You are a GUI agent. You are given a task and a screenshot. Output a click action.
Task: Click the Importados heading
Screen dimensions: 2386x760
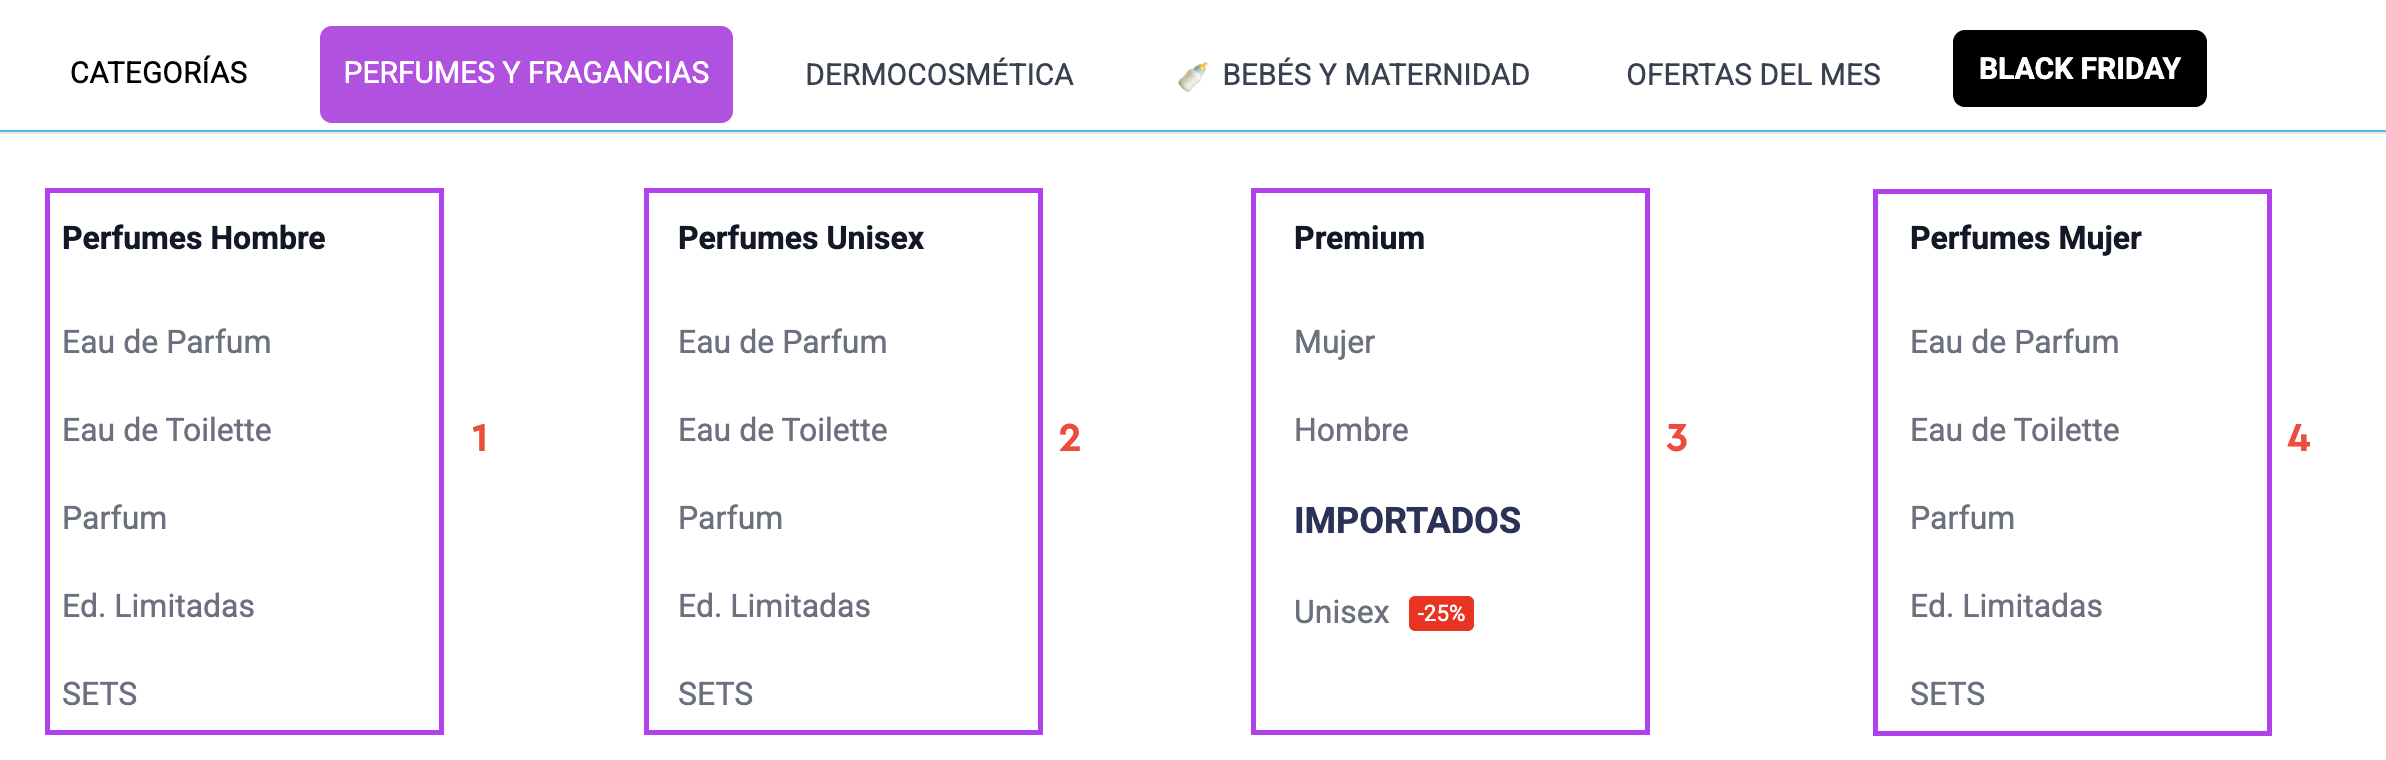coord(1407,520)
